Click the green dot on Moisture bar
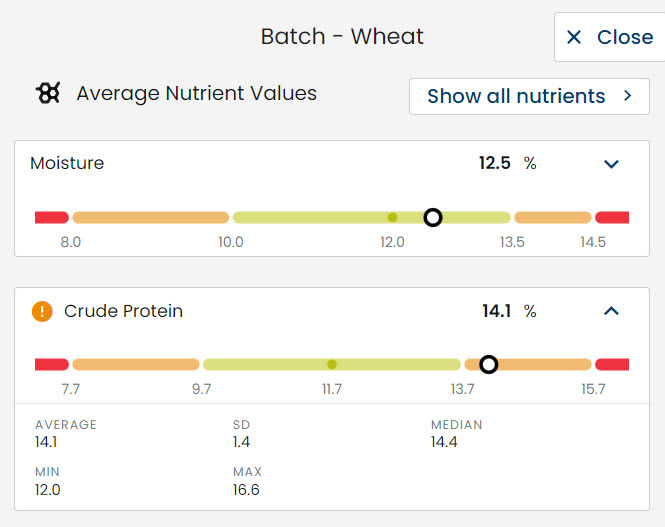 point(393,217)
